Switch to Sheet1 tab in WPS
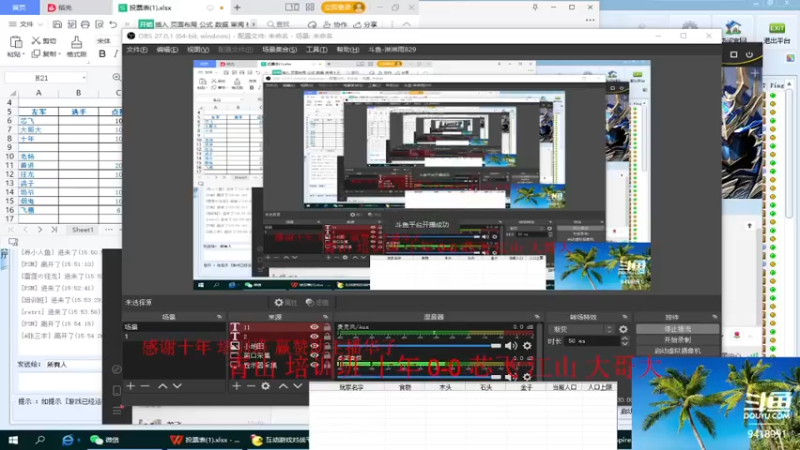 click(x=83, y=230)
